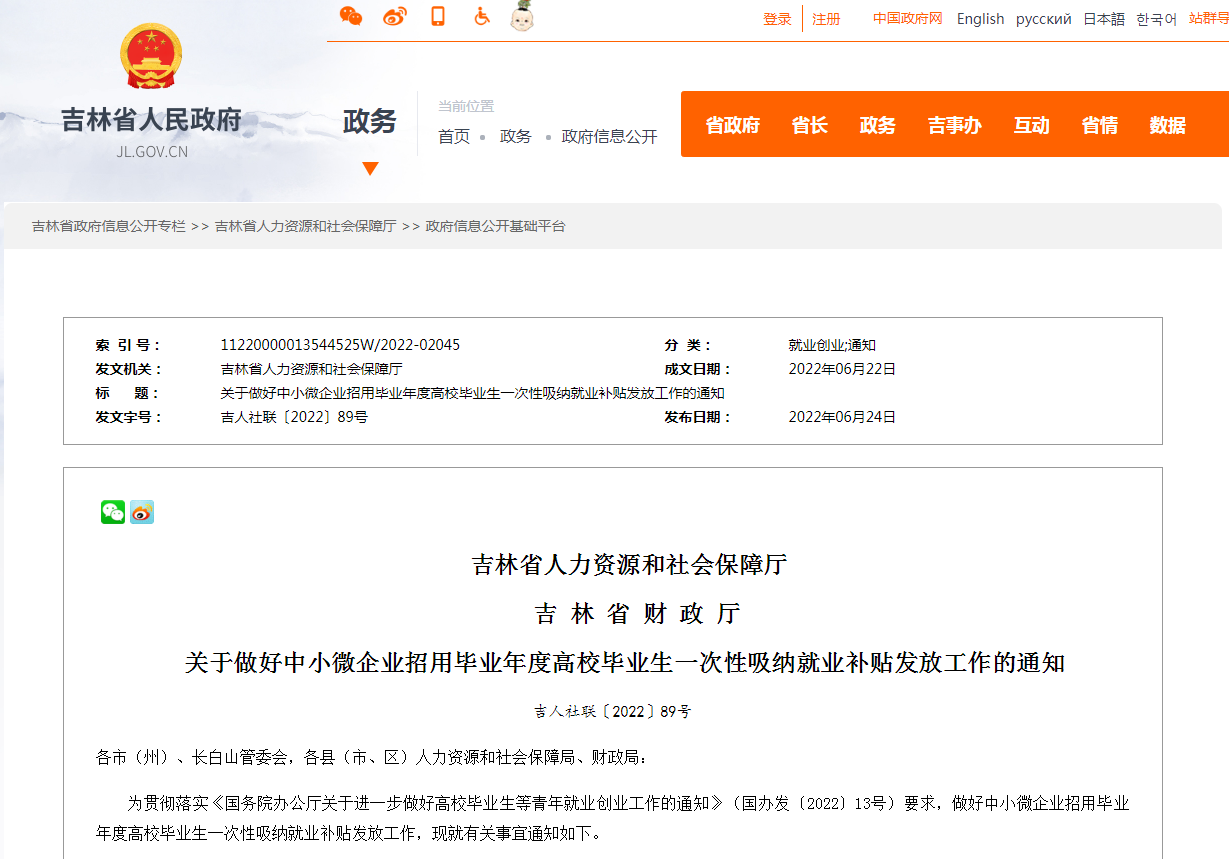Click 首页 in the breadcrumb
The width and height of the screenshot is (1229, 859).
pos(454,137)
